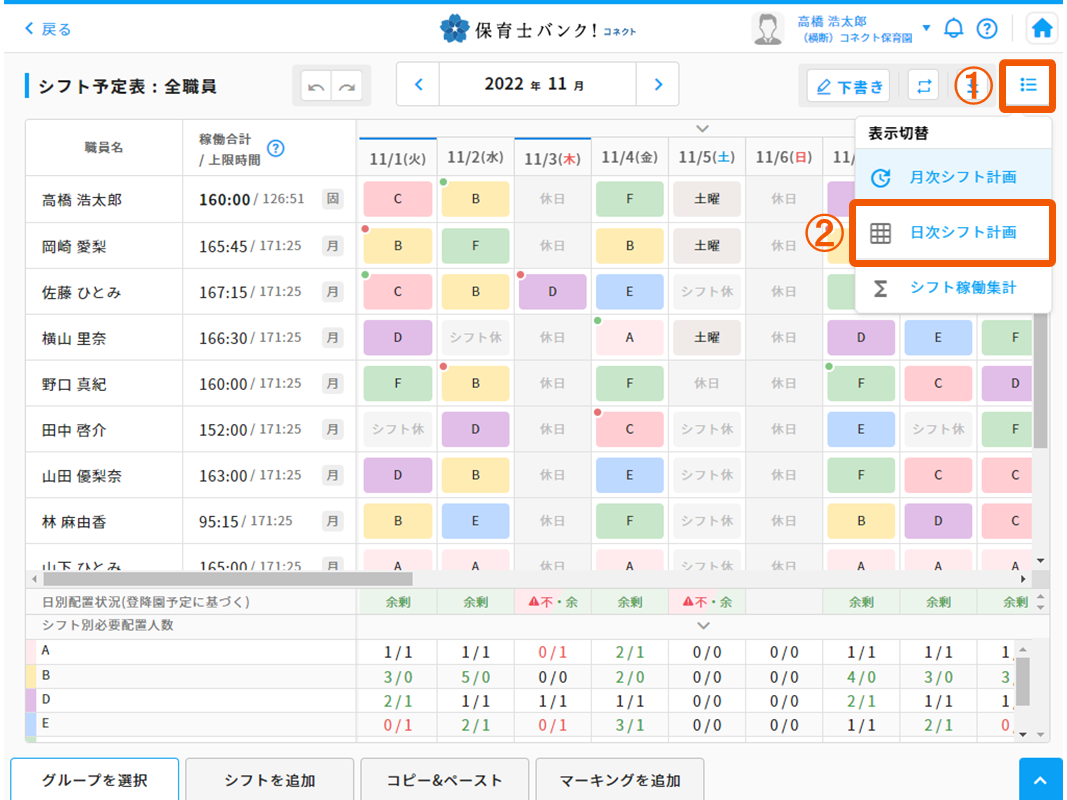The height and width of the screenshot is (800, 1067).
Task: Click the circled question mark help icon
Action: [x=987, y=28]
